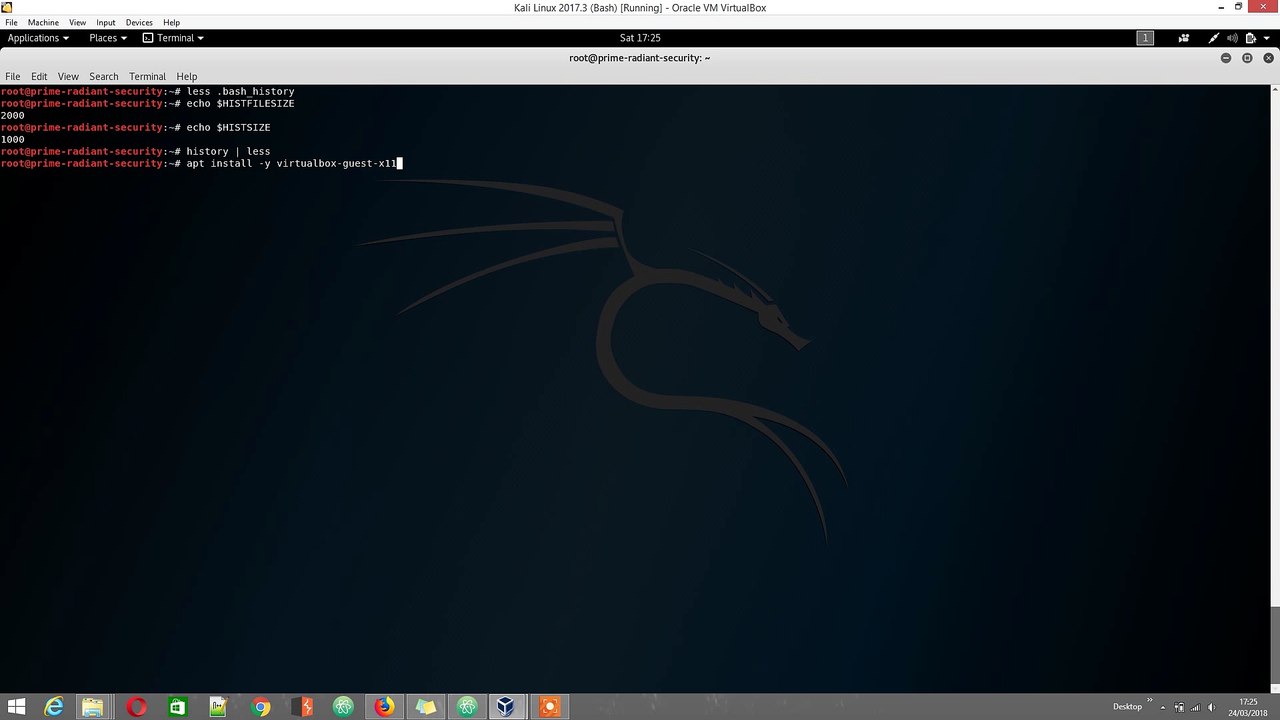
Task: Switch to the second Atom taskbar icon
Action: point(467,707)
